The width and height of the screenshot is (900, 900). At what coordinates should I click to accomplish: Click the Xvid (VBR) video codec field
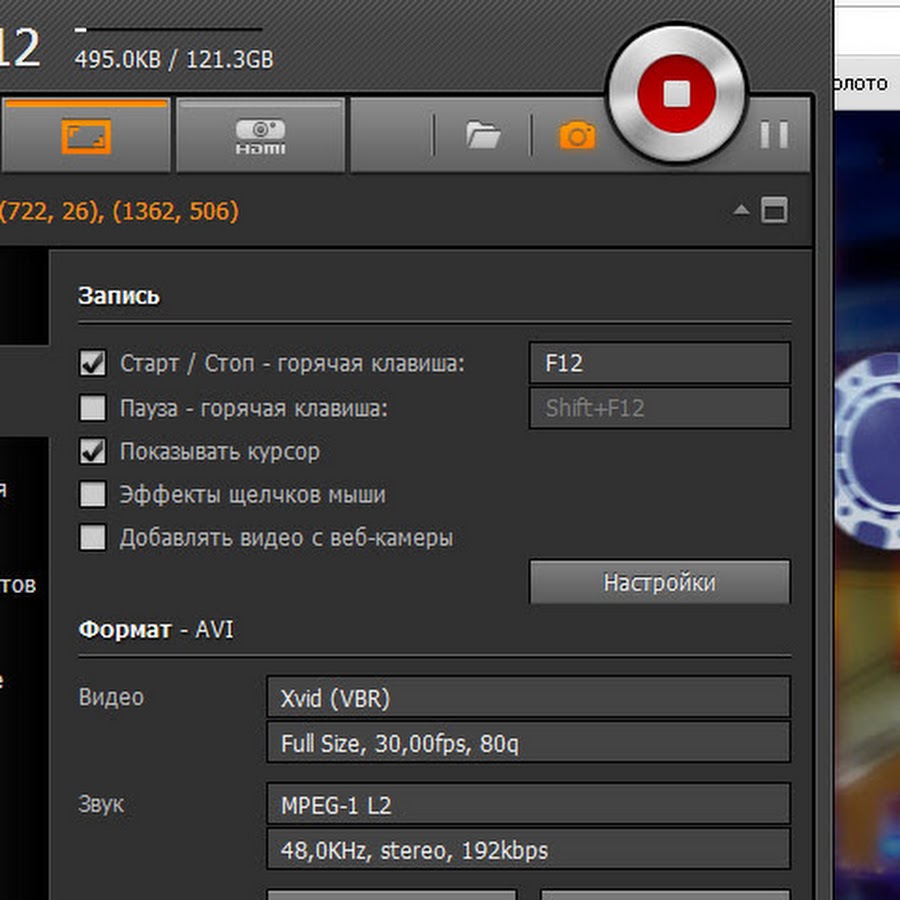point(528,698)
